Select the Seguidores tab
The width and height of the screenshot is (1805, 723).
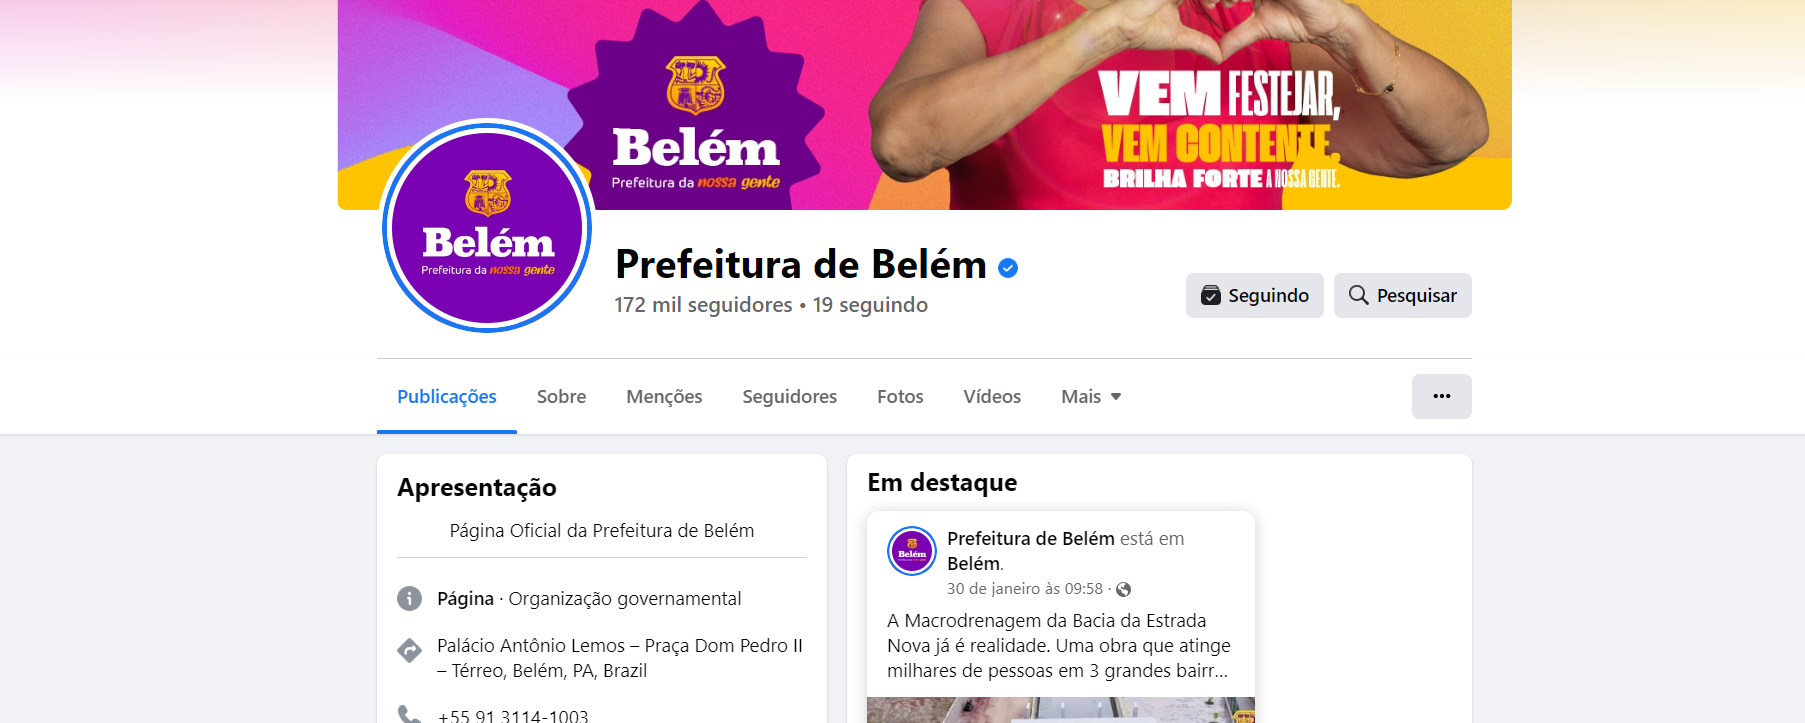[789, 397]
